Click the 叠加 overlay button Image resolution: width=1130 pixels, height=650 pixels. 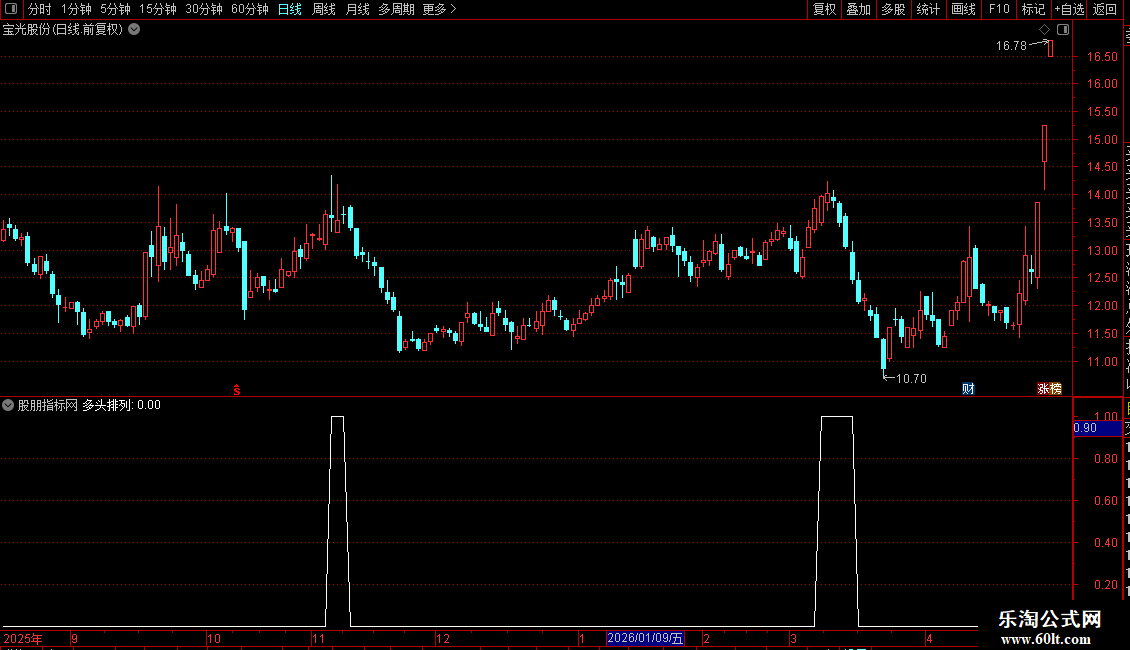[x=859, y=9]
